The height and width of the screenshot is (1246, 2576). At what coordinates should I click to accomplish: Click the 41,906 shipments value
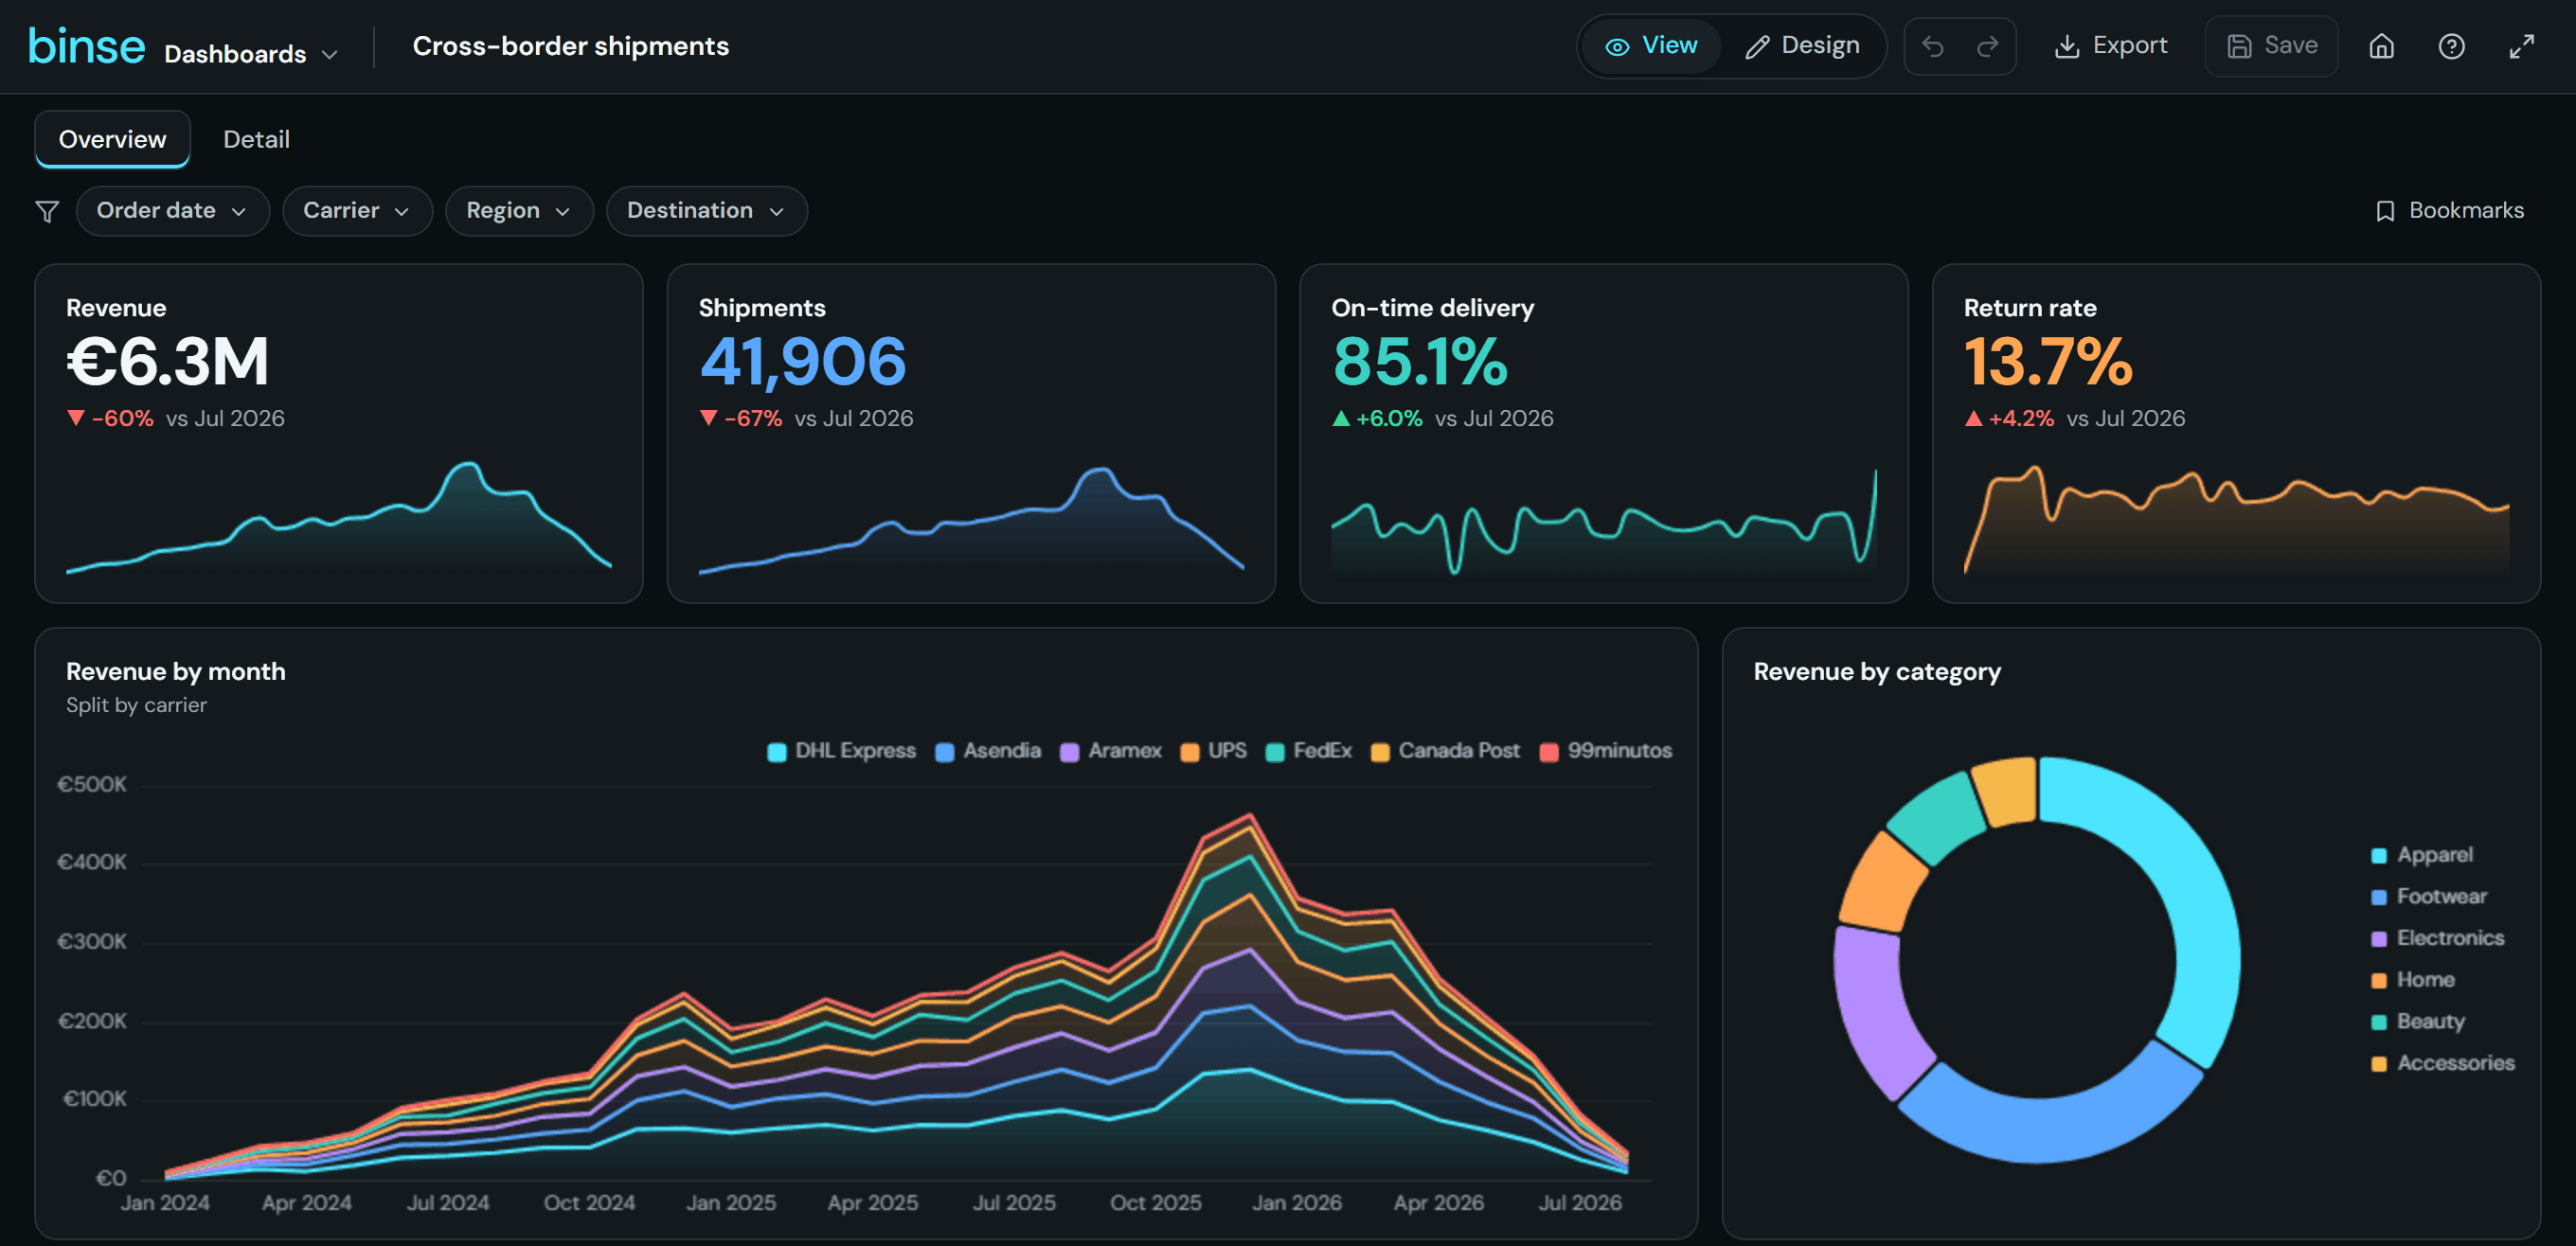(802, 362)
